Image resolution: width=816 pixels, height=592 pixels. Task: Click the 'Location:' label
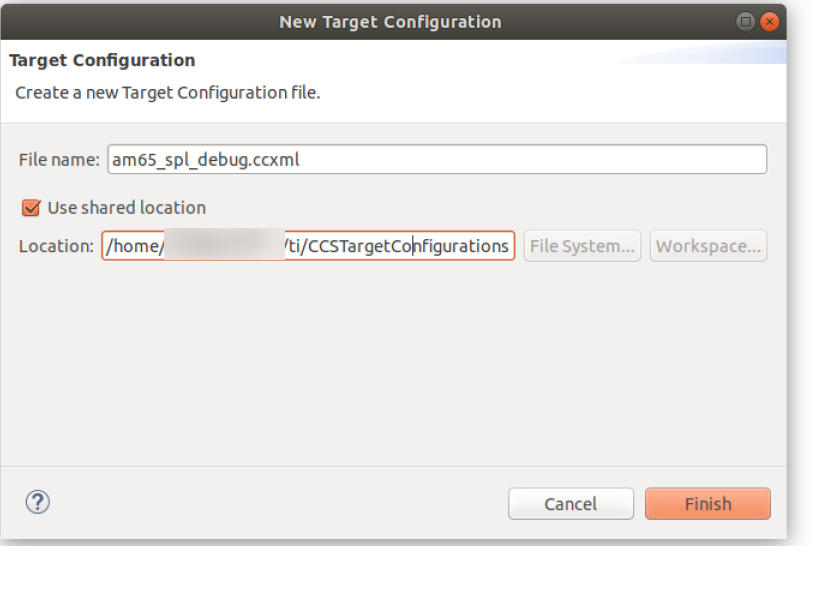coord(56,246)
